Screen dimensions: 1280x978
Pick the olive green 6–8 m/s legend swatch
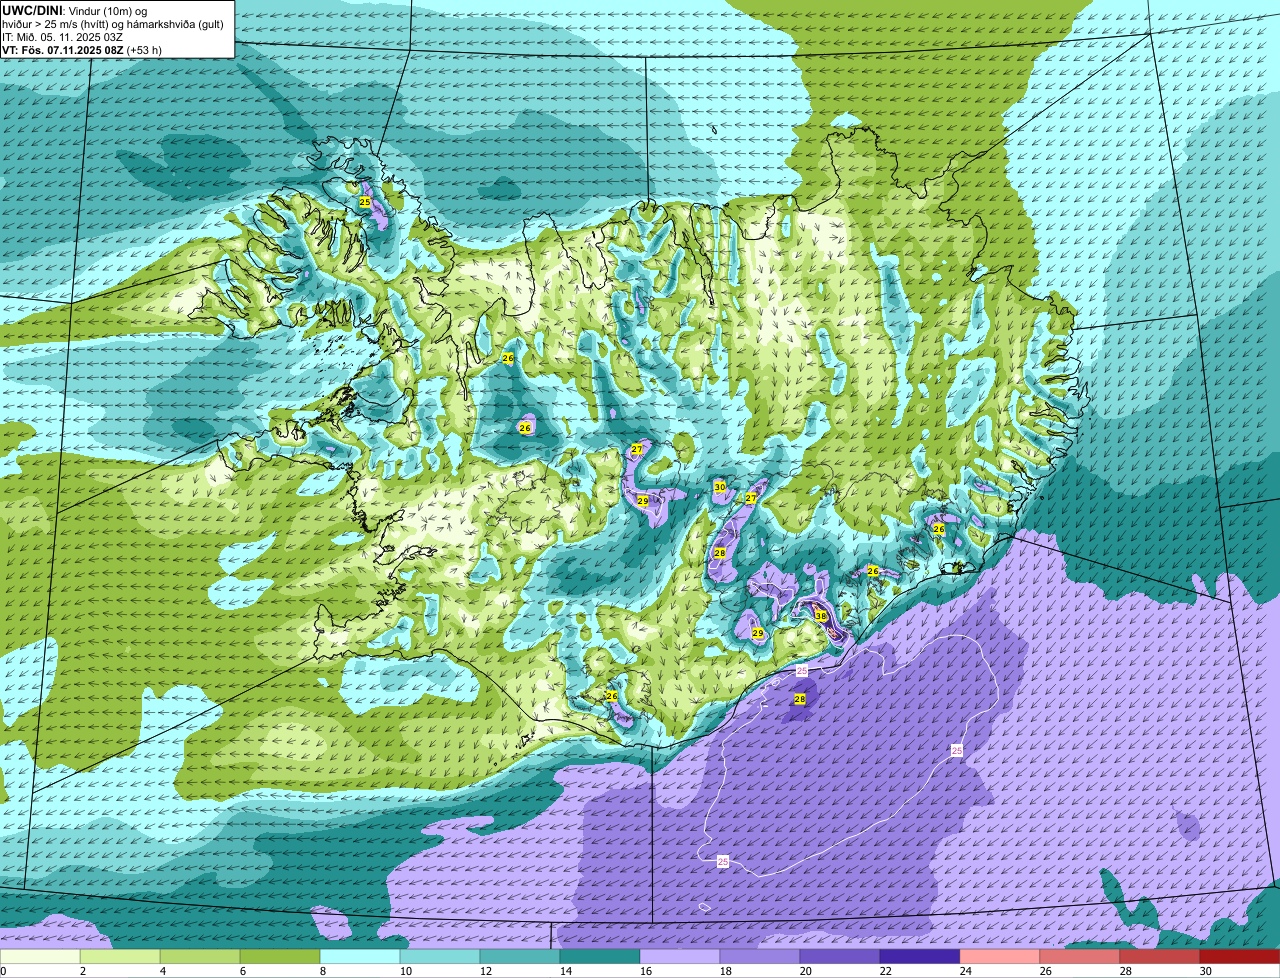point(280,957)
